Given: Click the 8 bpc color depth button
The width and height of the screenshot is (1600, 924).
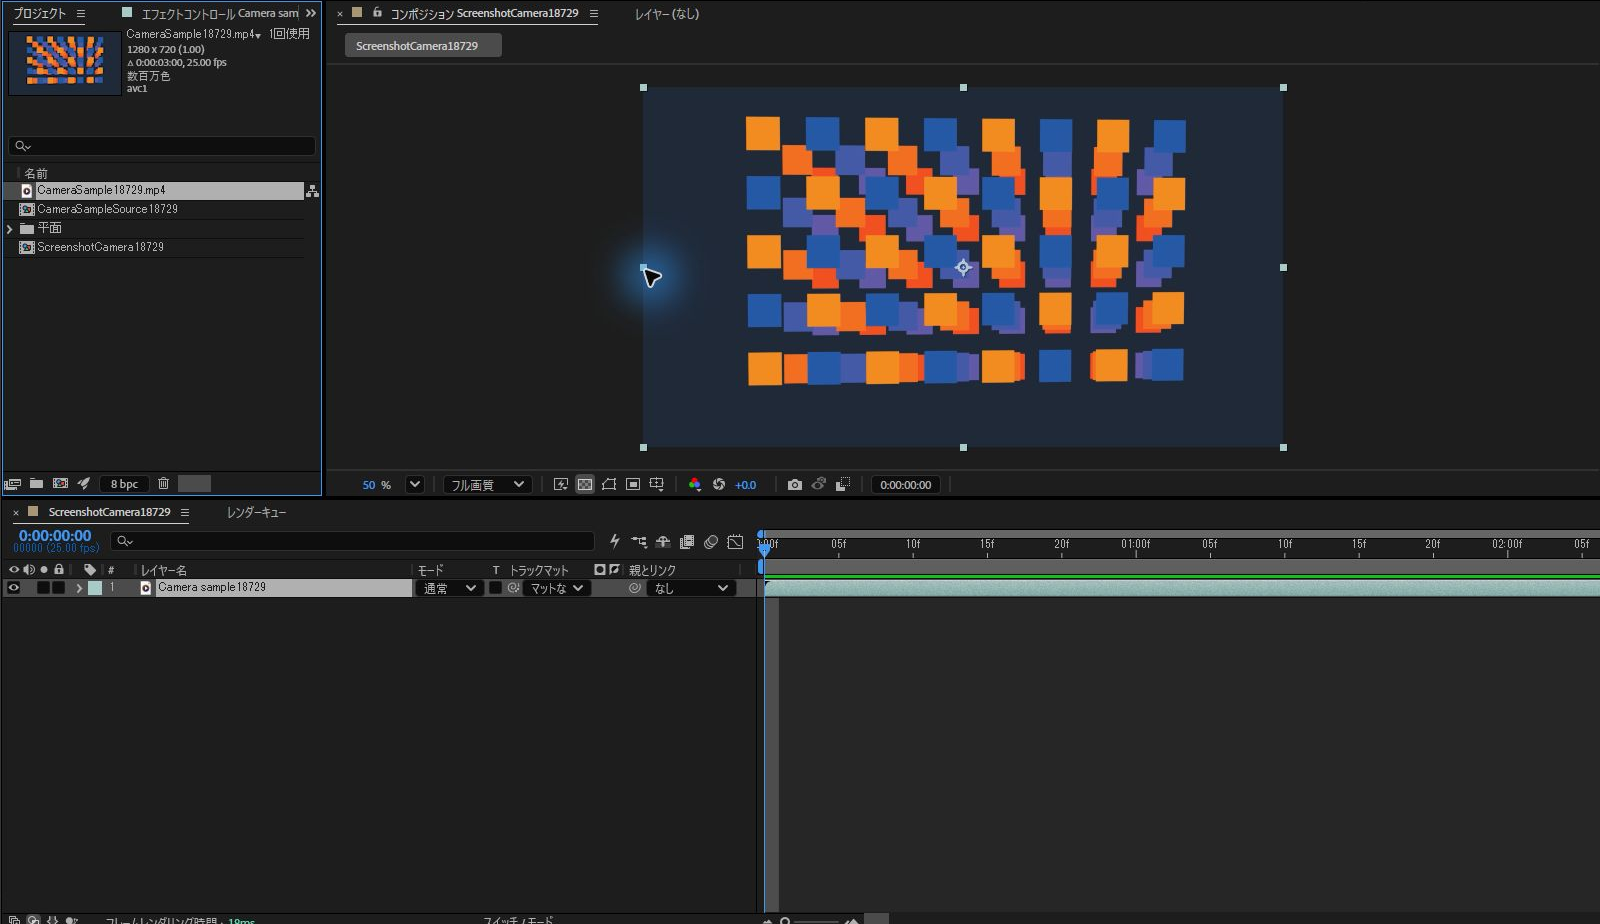Looking at the screenshot, I should (x=124, y=484).
